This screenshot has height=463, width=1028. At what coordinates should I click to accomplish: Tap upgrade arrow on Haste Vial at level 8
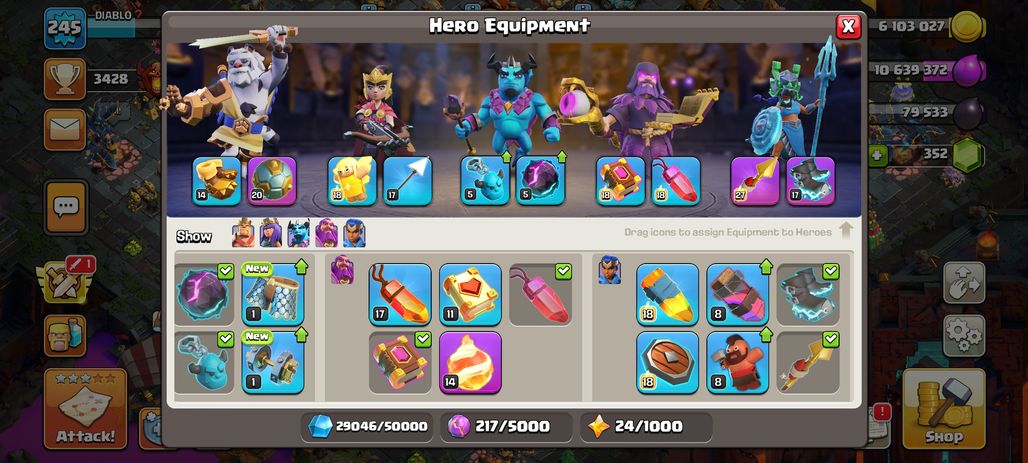[x=764, y=266]
